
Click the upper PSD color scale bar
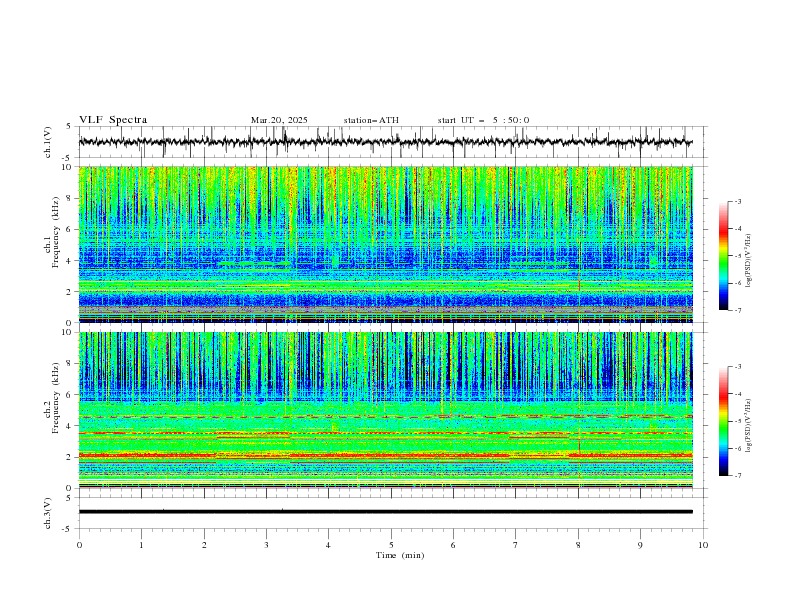coord(723,256)
